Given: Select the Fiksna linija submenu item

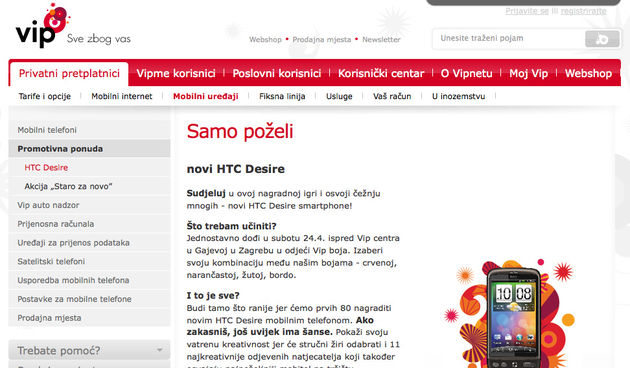Looking at the screenshot, I should tap(282, 96).
